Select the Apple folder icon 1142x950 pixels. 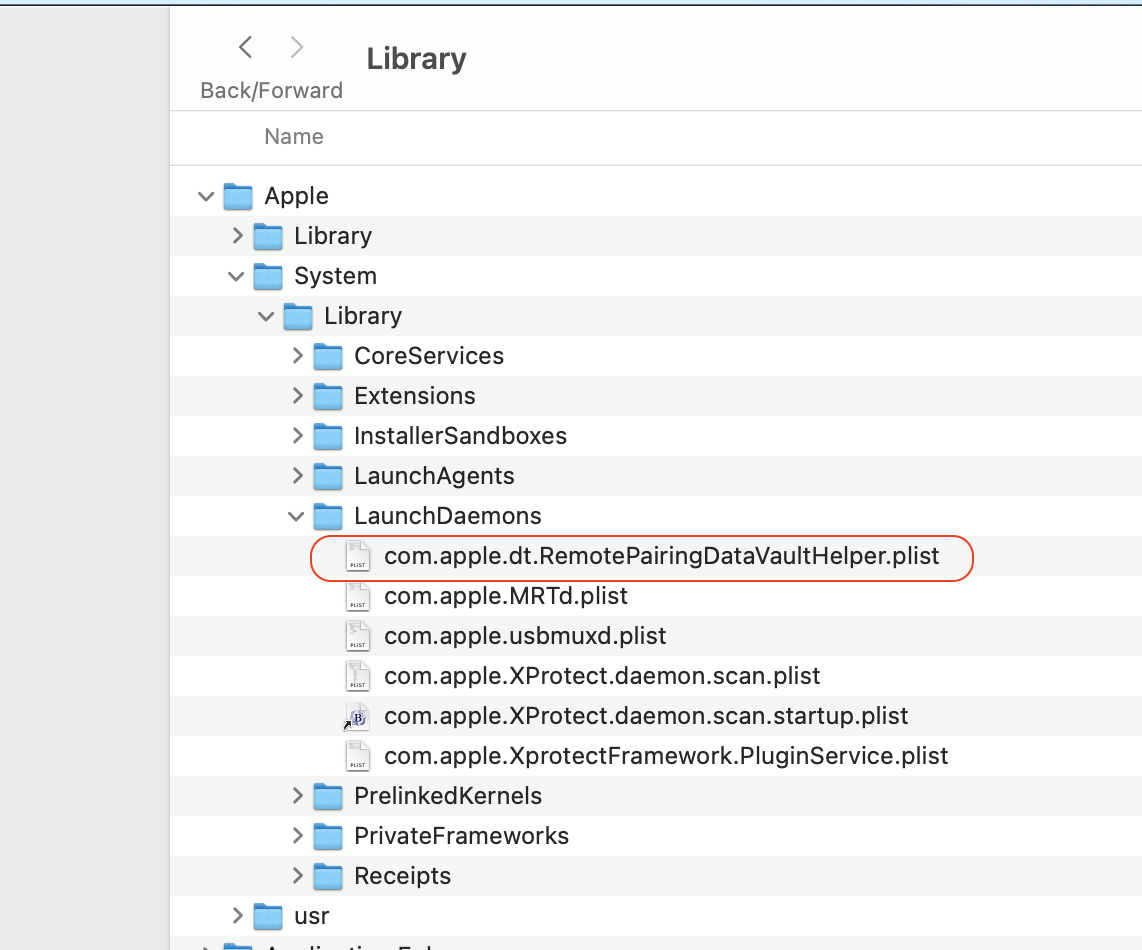click(238, 196)
